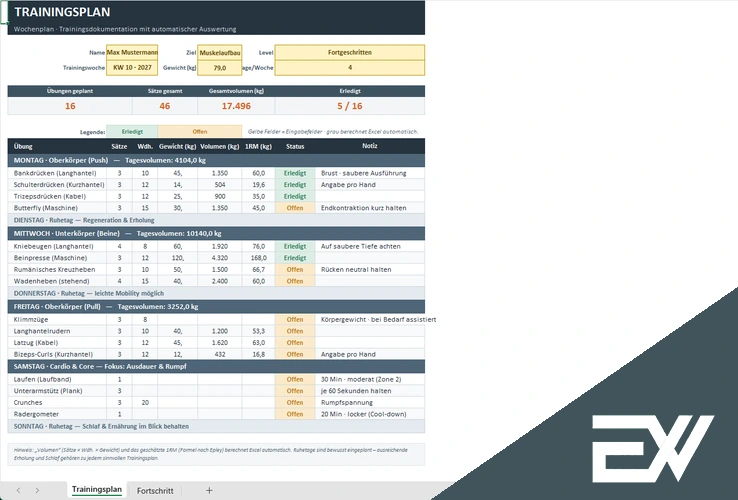Click the Crunches Wdh. cell 20
Viewport: 738px width, 500px height.
[x=145, y=403]
